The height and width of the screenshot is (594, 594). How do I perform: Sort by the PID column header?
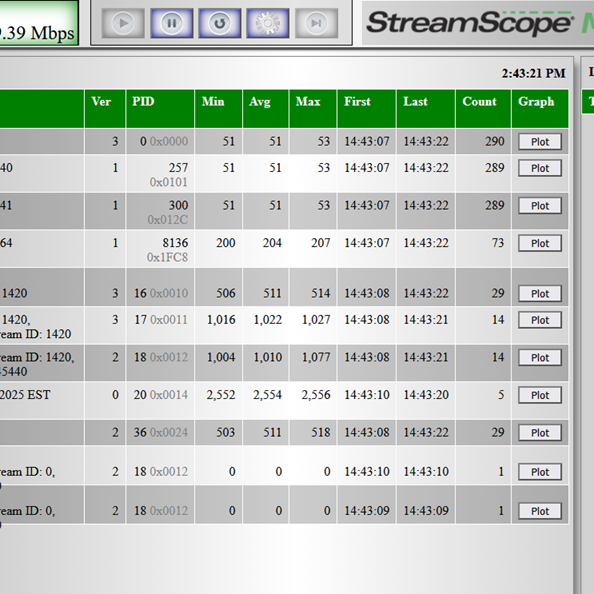(x=160, y=109)
